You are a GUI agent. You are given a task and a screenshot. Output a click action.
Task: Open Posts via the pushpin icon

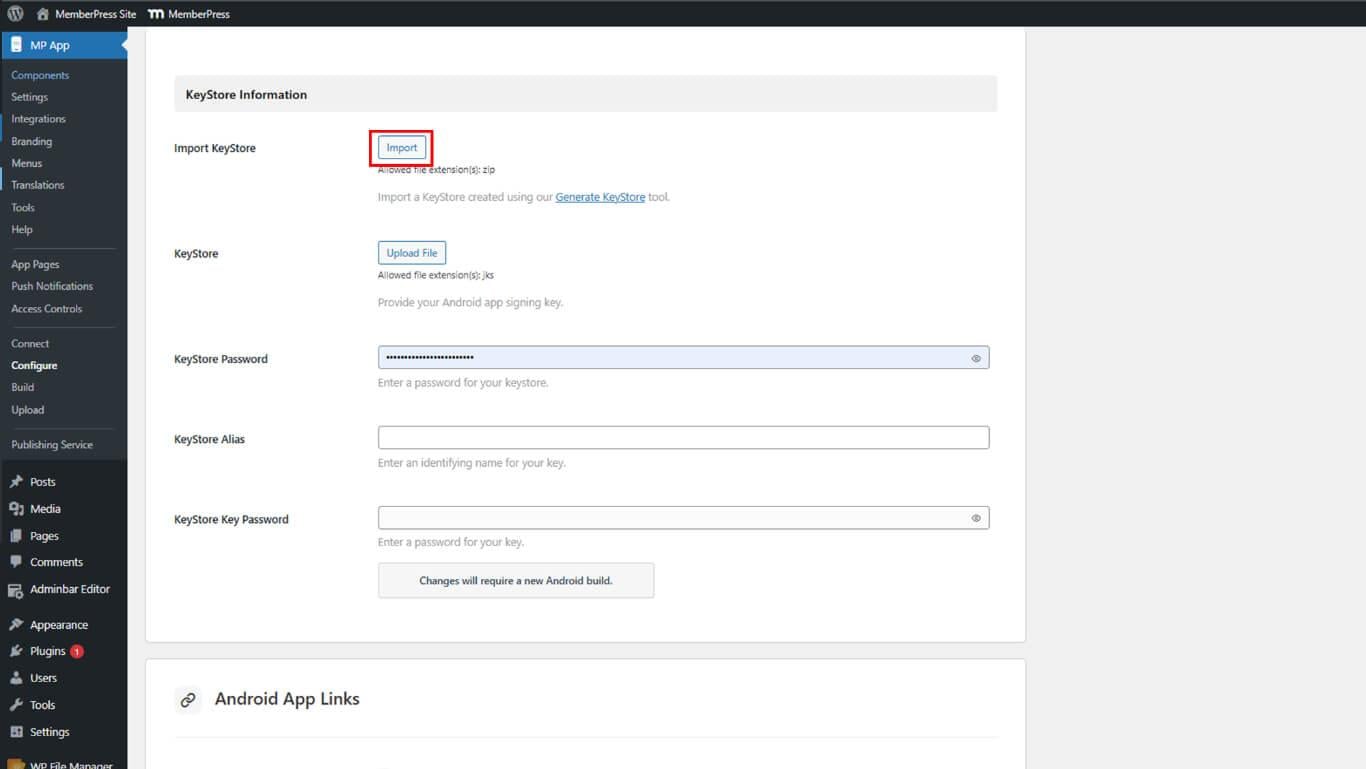pyautogui.click(x=17, y=482)
